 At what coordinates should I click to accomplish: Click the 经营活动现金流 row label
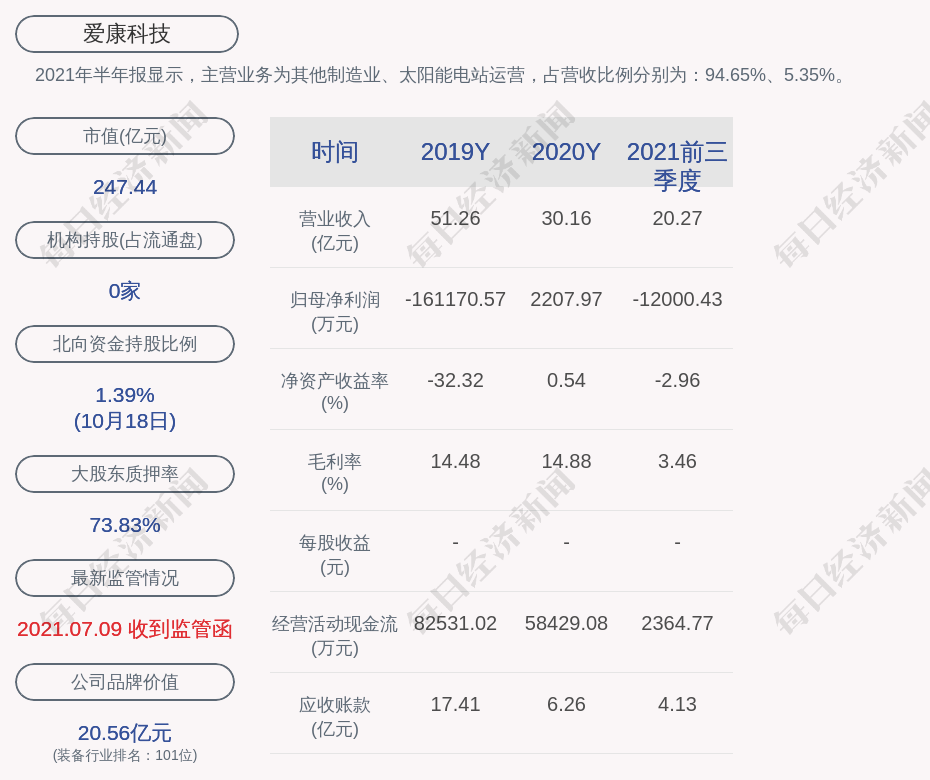click(x=335, y=635)
